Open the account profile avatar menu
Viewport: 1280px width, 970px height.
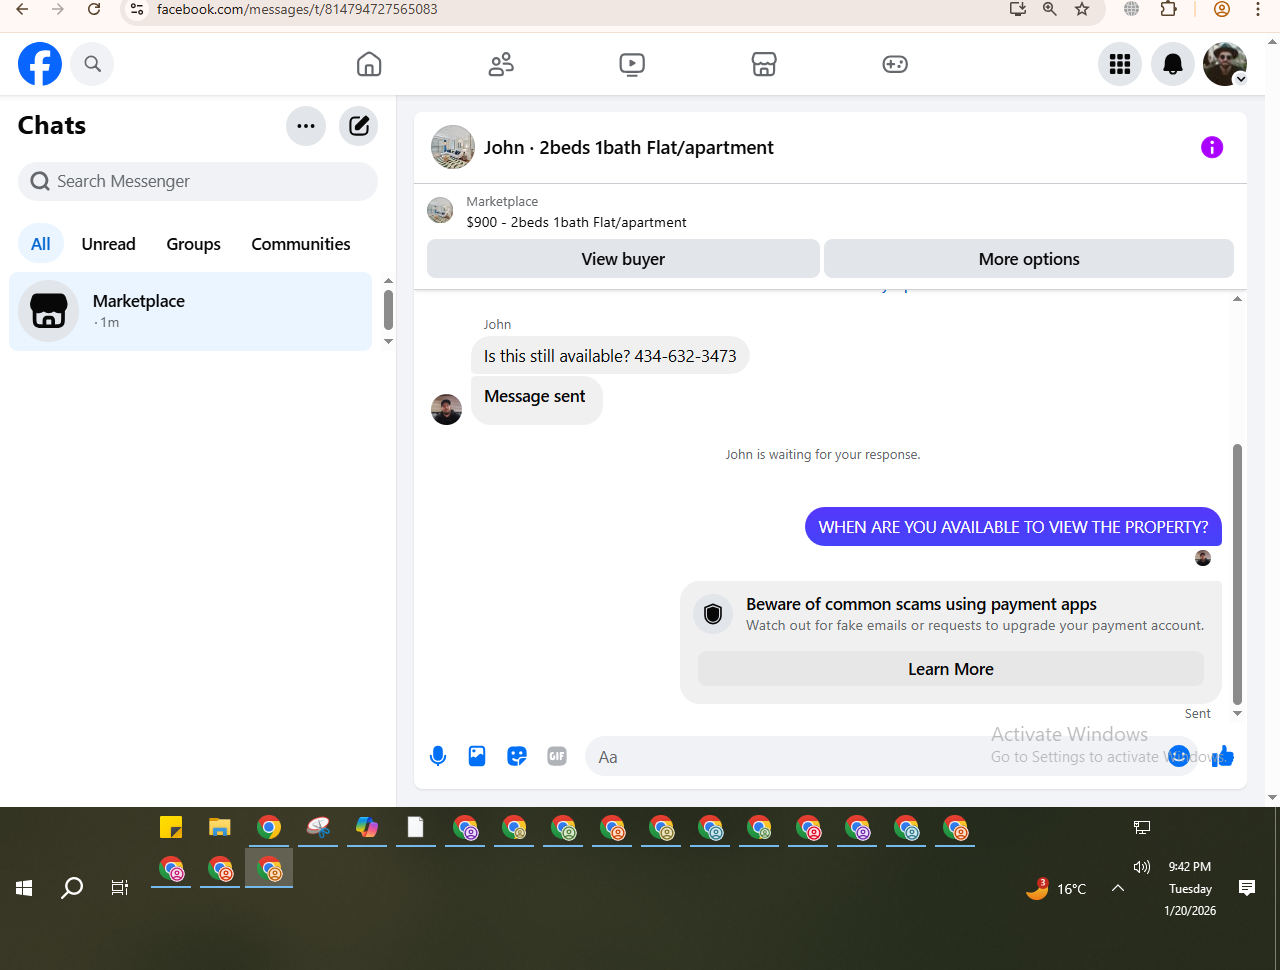click(1225, 64)
